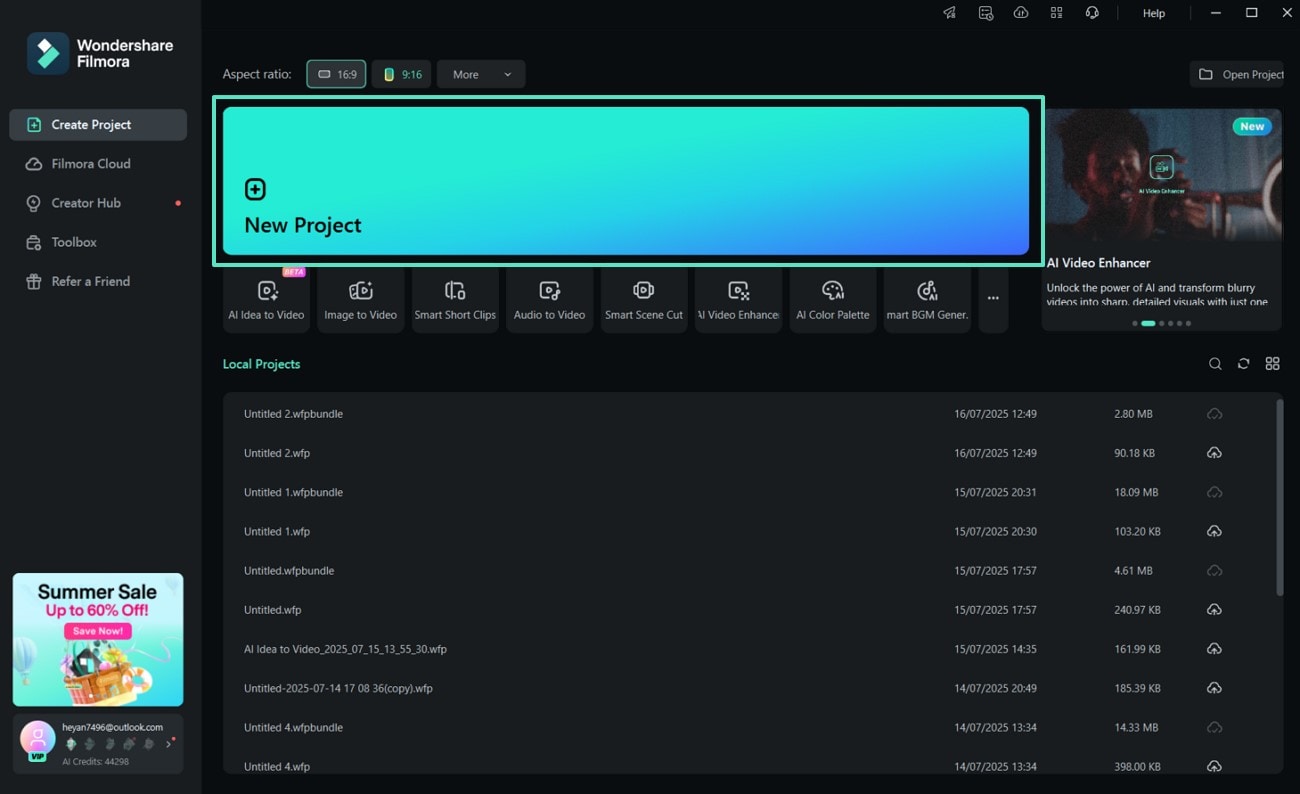The height and width of the screenshot is (794, 1300).
Task: Refresh the local projects list
Action: pos(1243,364)
